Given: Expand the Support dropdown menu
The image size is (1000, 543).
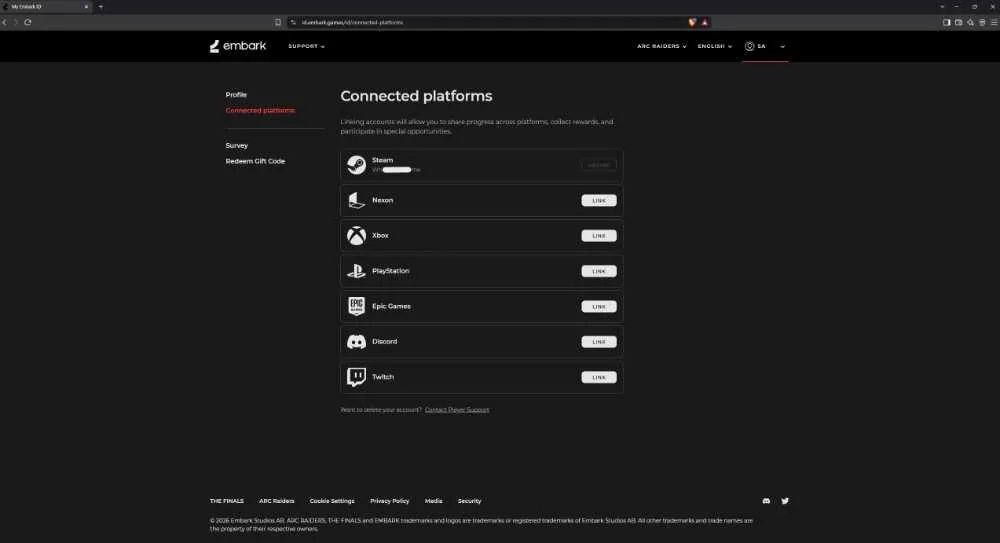Looking at the screenshot, I should point(306,46).
